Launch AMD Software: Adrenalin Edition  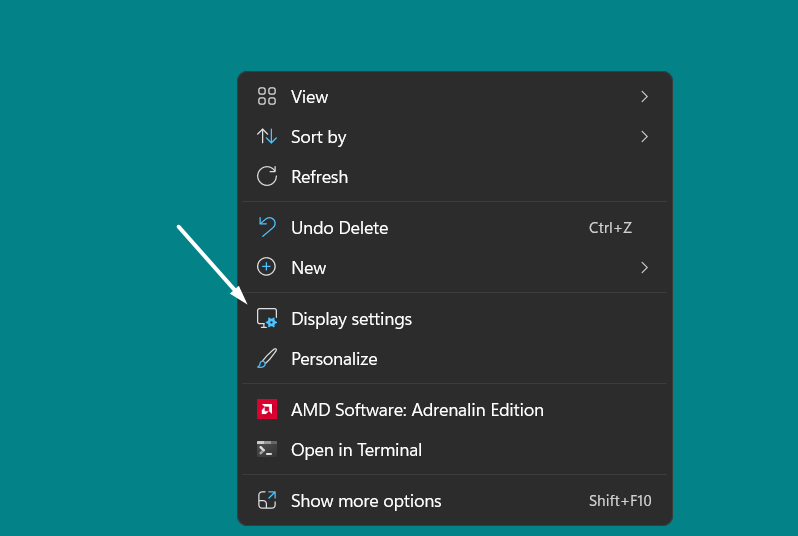[x=417, y=410]
